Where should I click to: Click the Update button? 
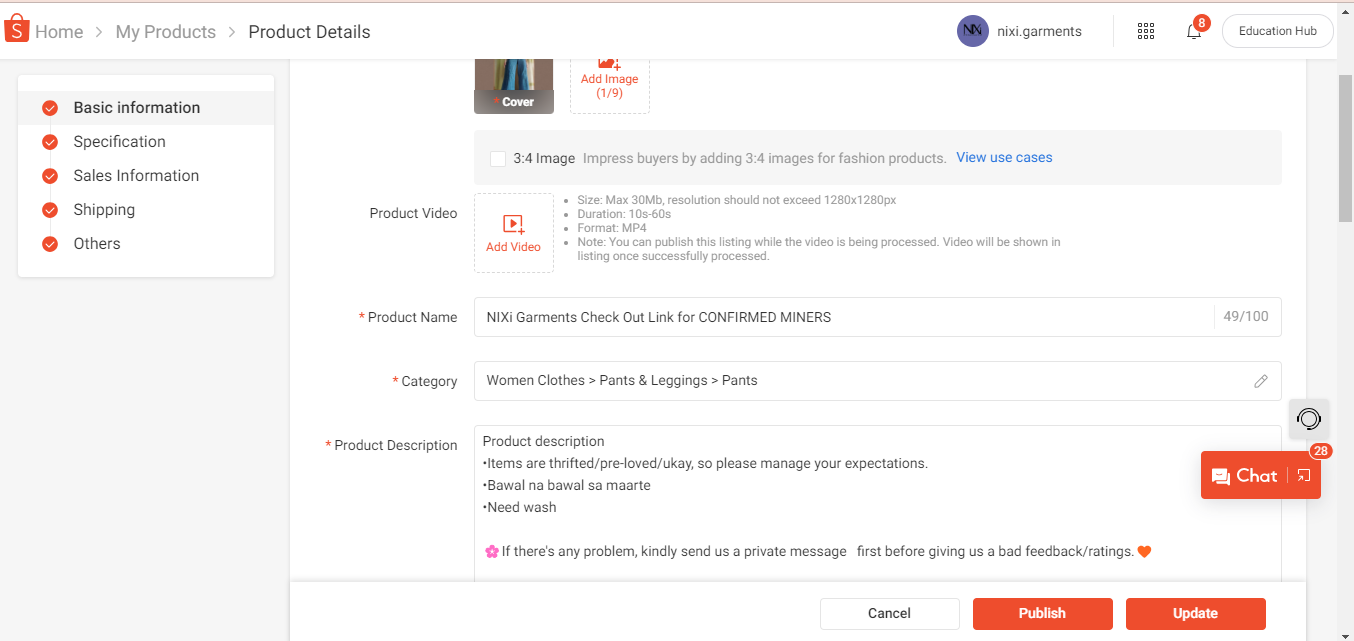[1195, 613]
